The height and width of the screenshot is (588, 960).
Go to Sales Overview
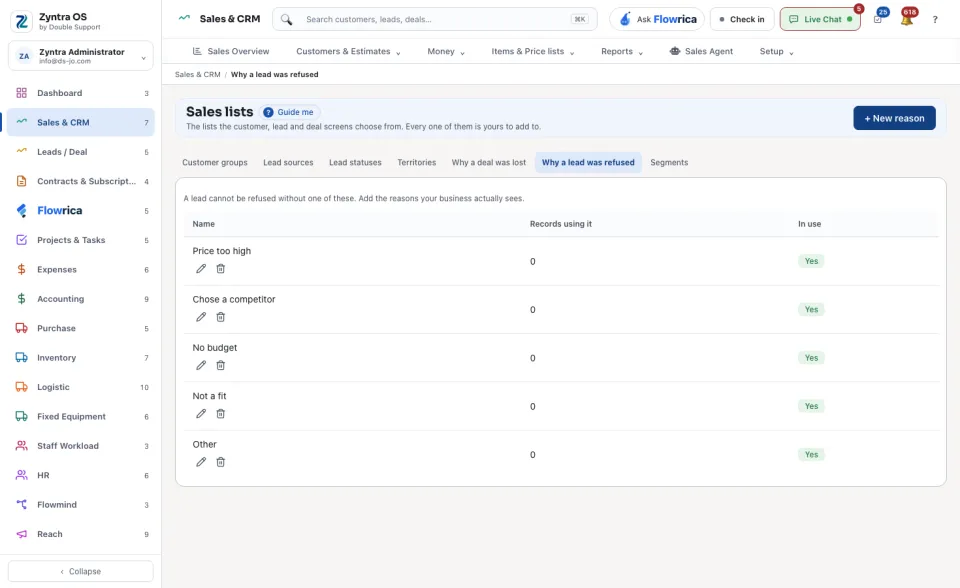[x=231, y=51]
